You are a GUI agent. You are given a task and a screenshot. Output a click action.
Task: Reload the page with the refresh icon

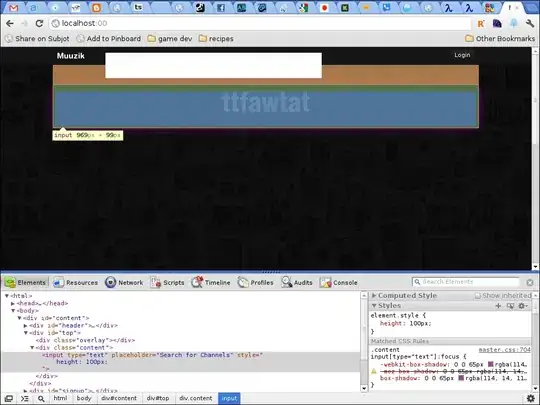pyautogui.click(x=39, y=23)
